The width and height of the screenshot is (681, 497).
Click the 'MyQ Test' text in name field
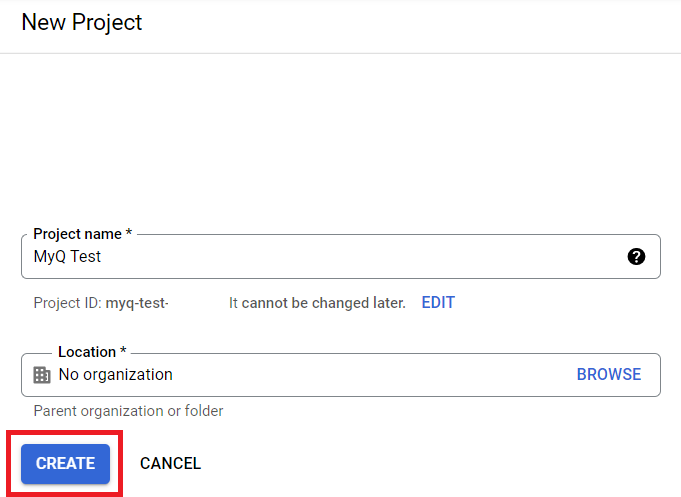(x=67, y=257)
